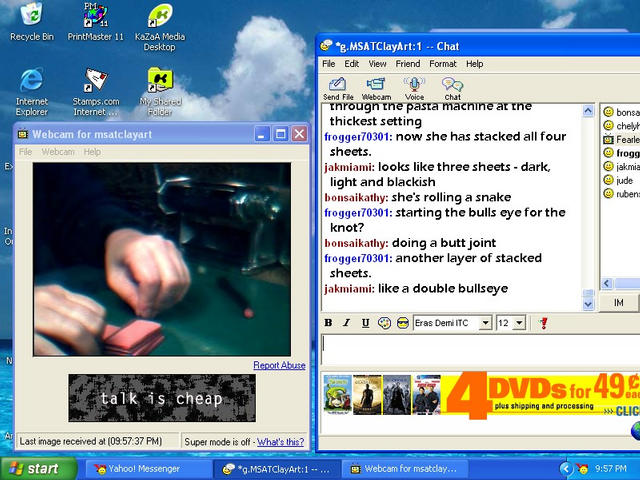Screen dimensions: 640x480
Task: Select rubens user in the chat list
Action: 621,194
